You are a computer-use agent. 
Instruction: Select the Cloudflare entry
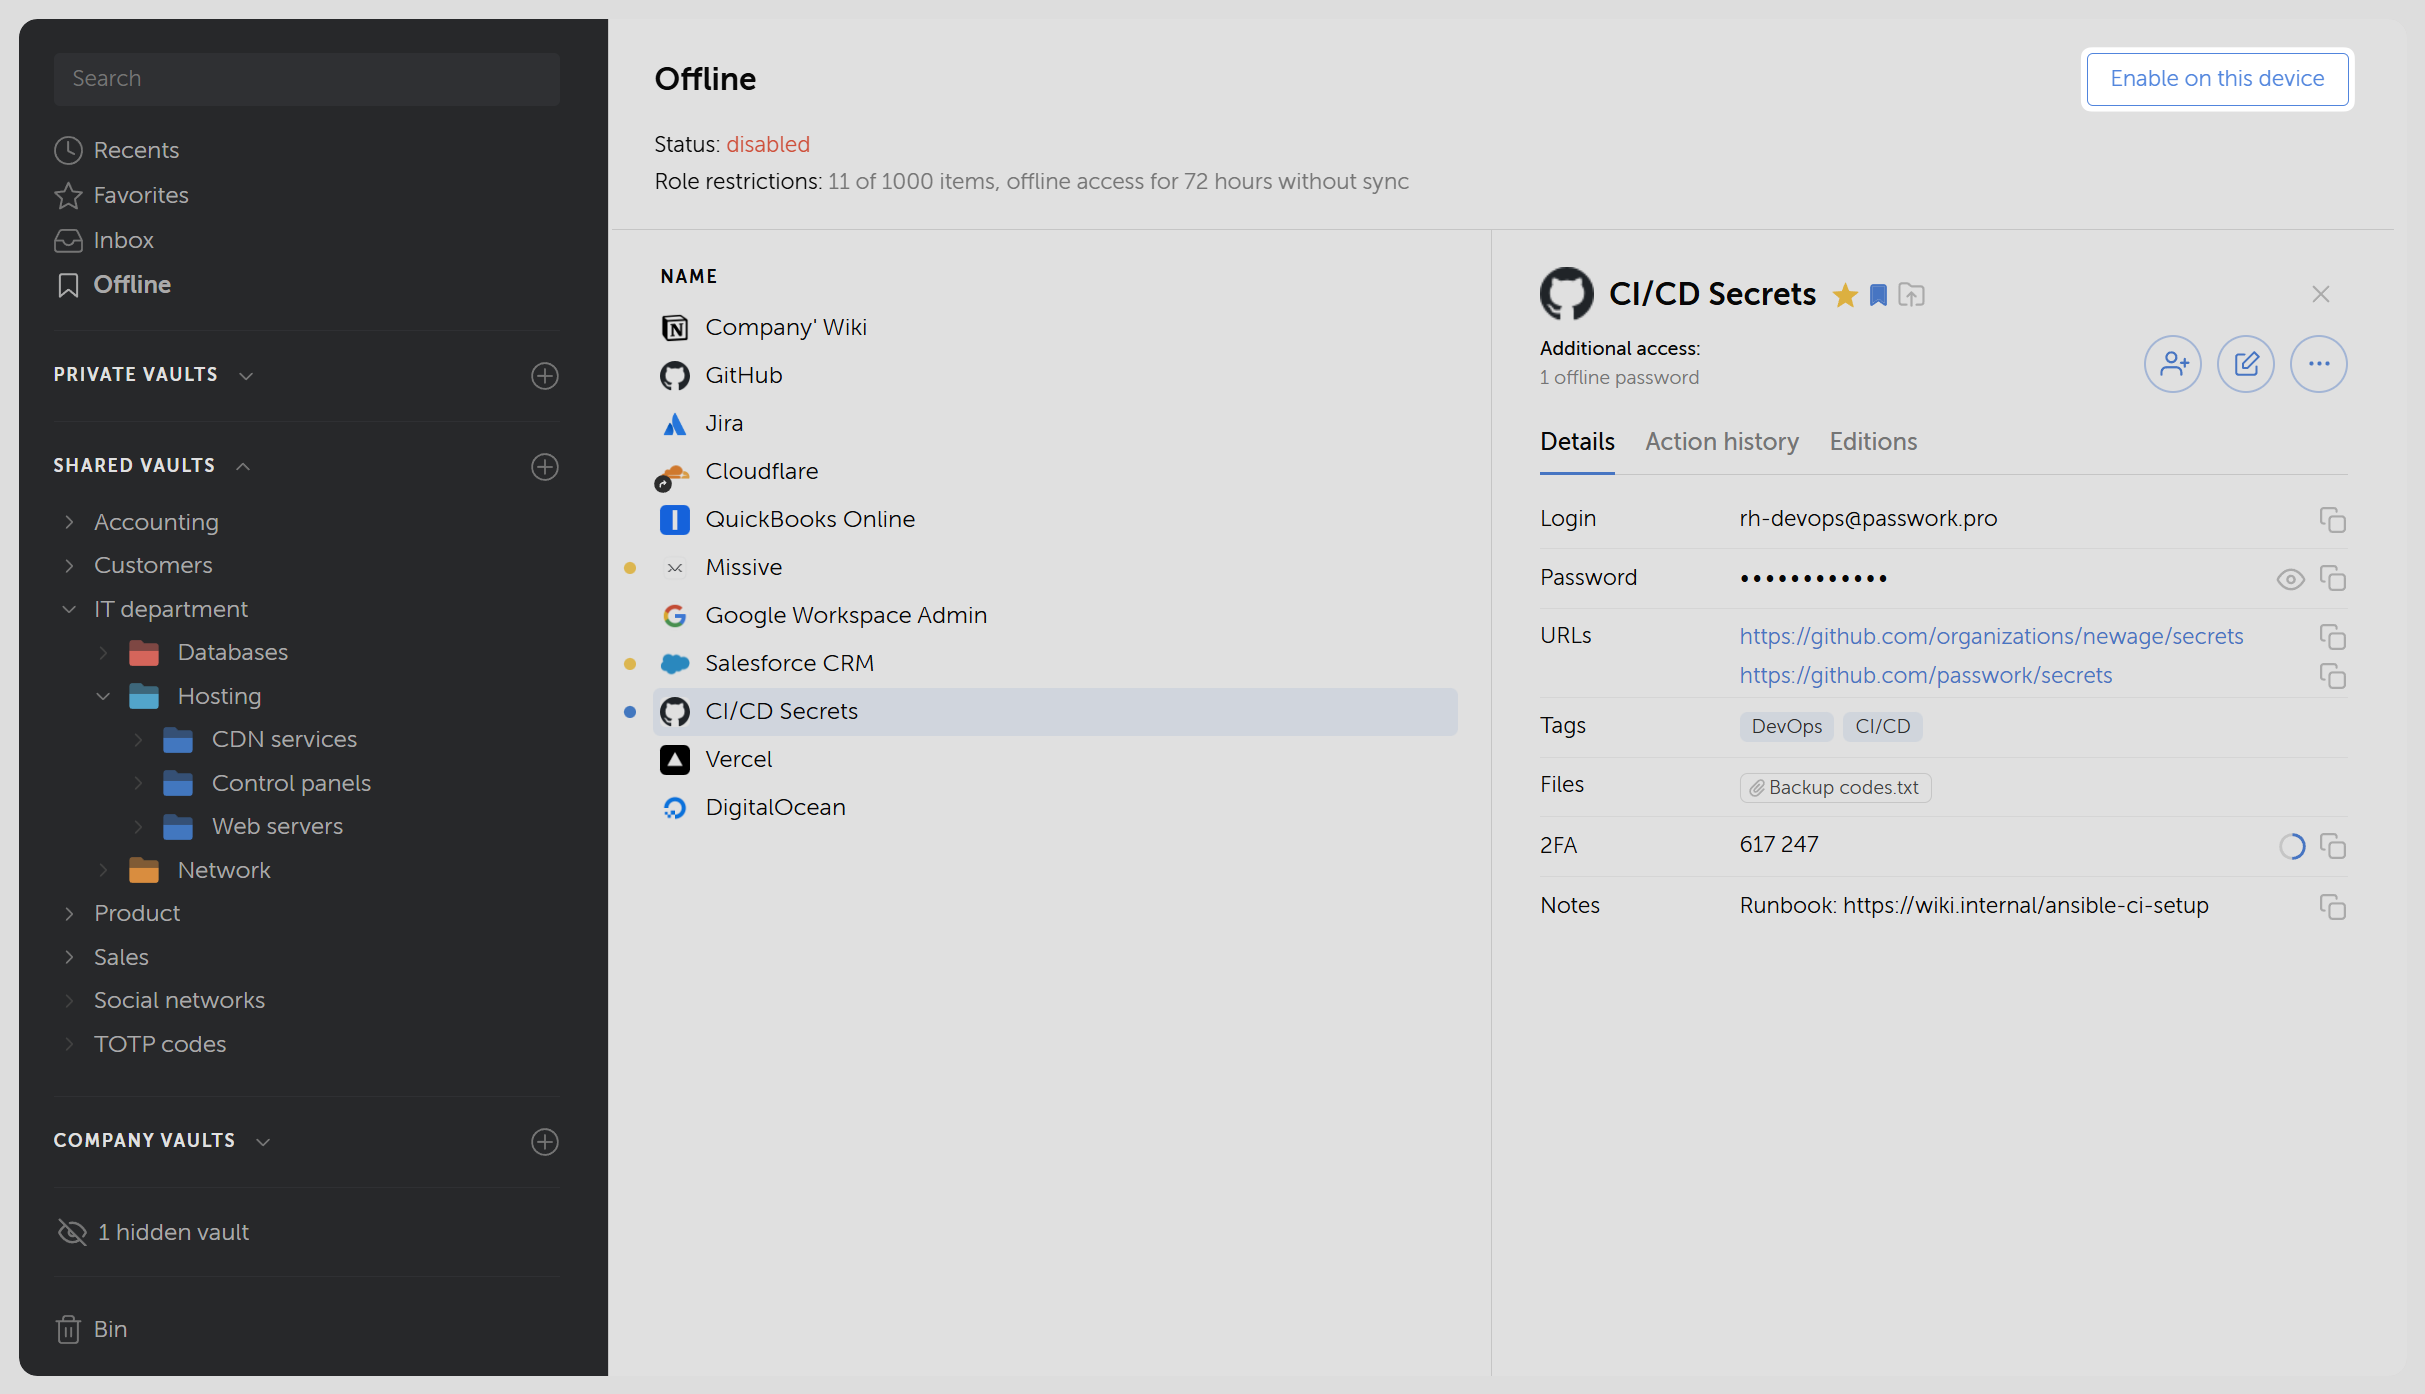(x=1055, y=471)
